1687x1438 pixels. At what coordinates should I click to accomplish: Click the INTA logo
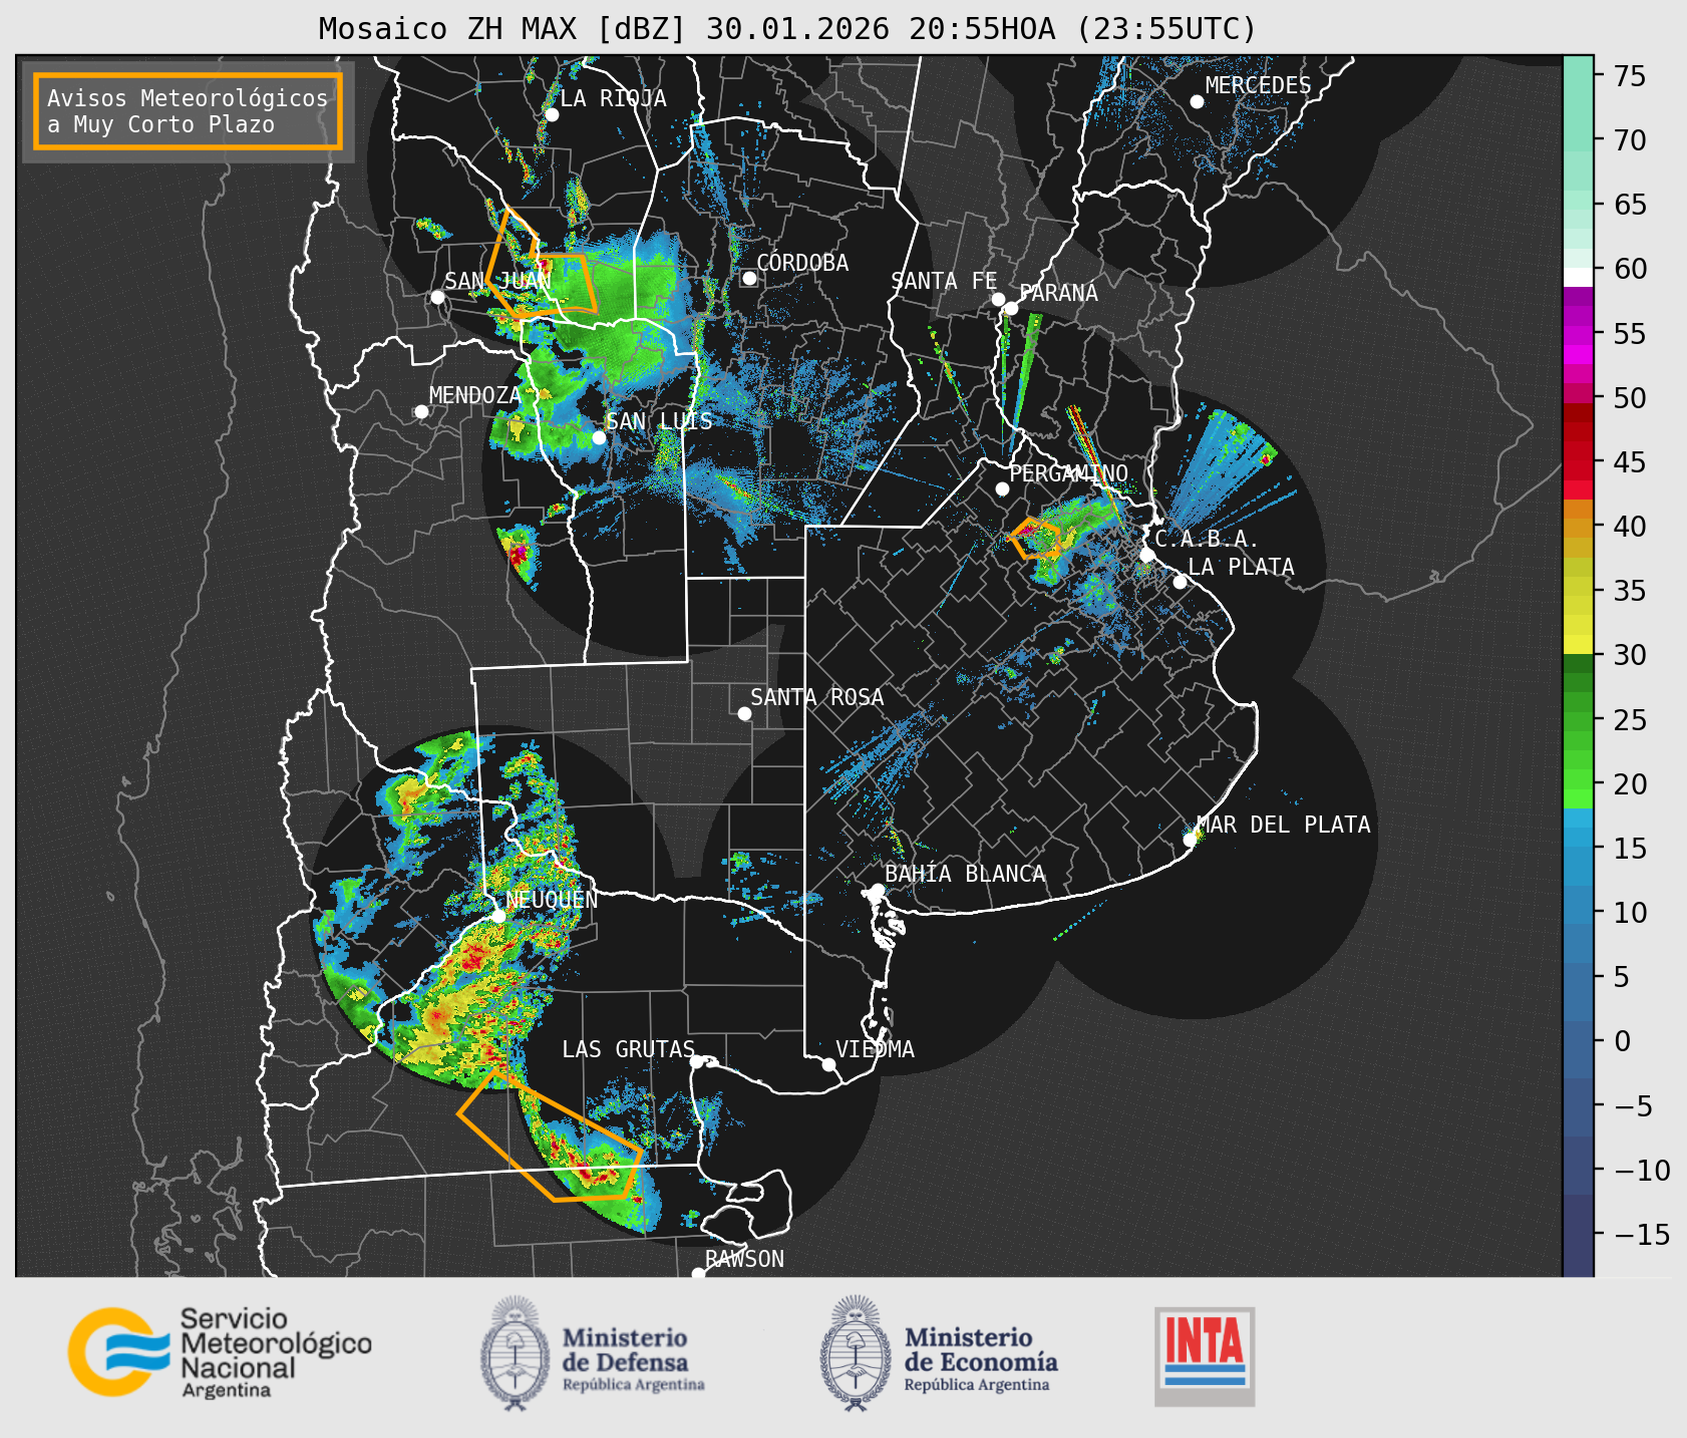coord(1204,1356)
